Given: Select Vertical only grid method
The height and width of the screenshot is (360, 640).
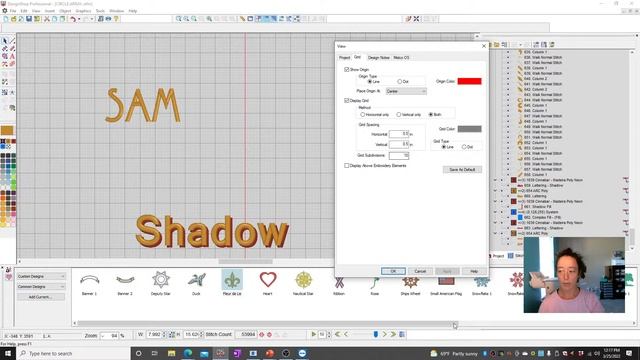Looking at the screenshot, I should coord(399,115).
